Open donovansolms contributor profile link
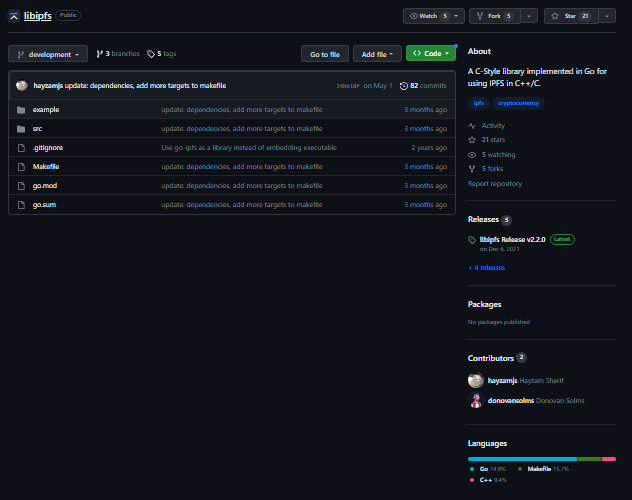This screenshot has height=500, width=632. coord(511,400)
